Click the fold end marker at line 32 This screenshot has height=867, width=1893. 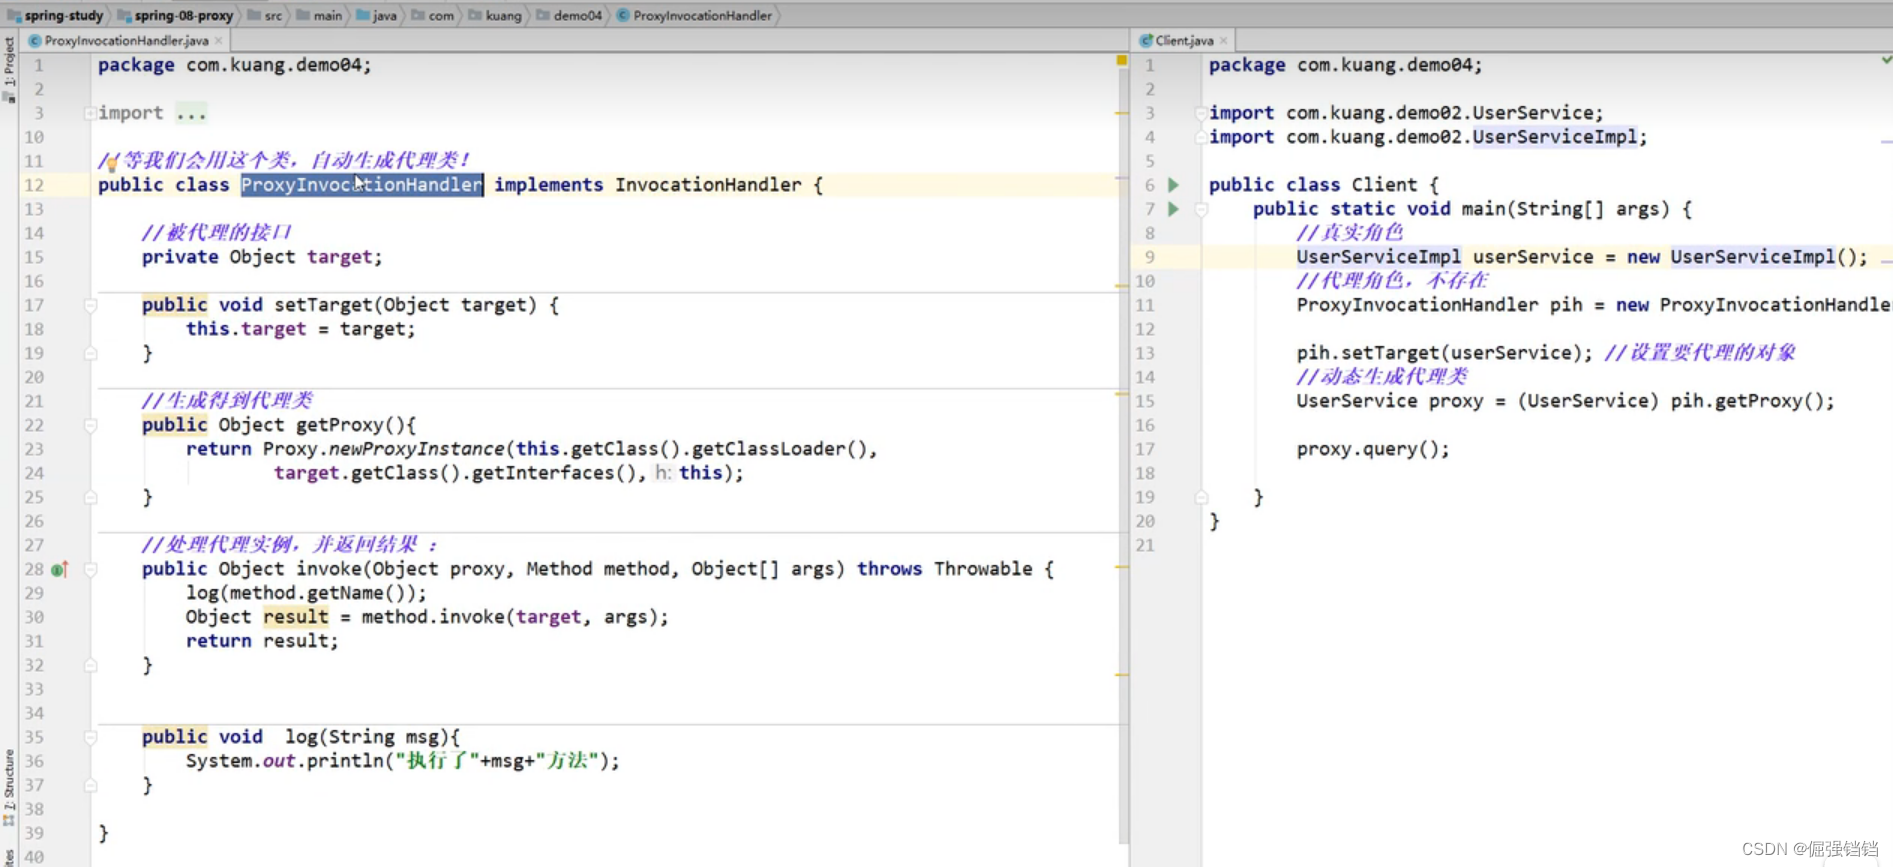point(90,665)
